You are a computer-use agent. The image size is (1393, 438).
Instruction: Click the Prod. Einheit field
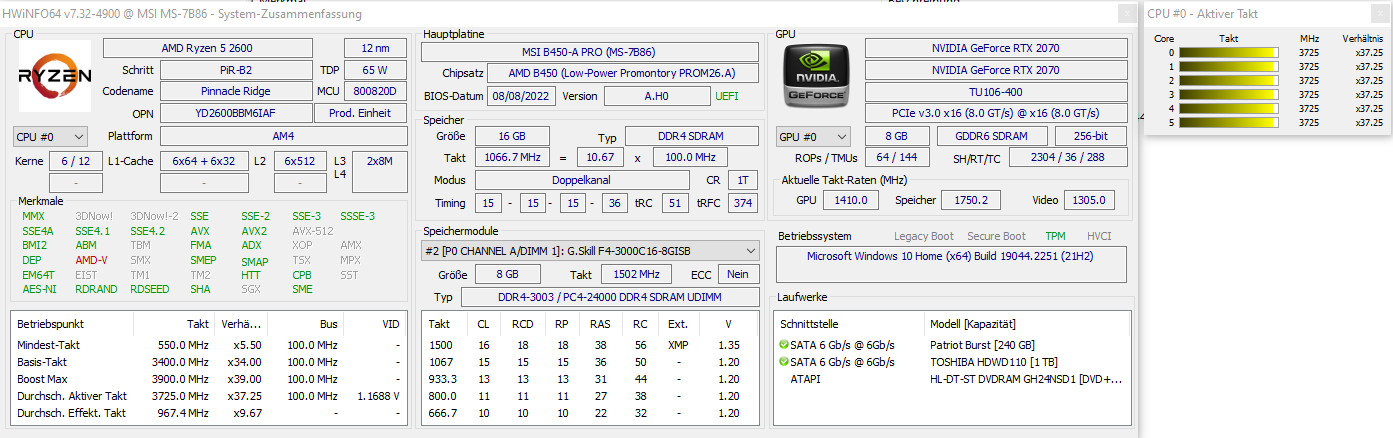(360, 113)
